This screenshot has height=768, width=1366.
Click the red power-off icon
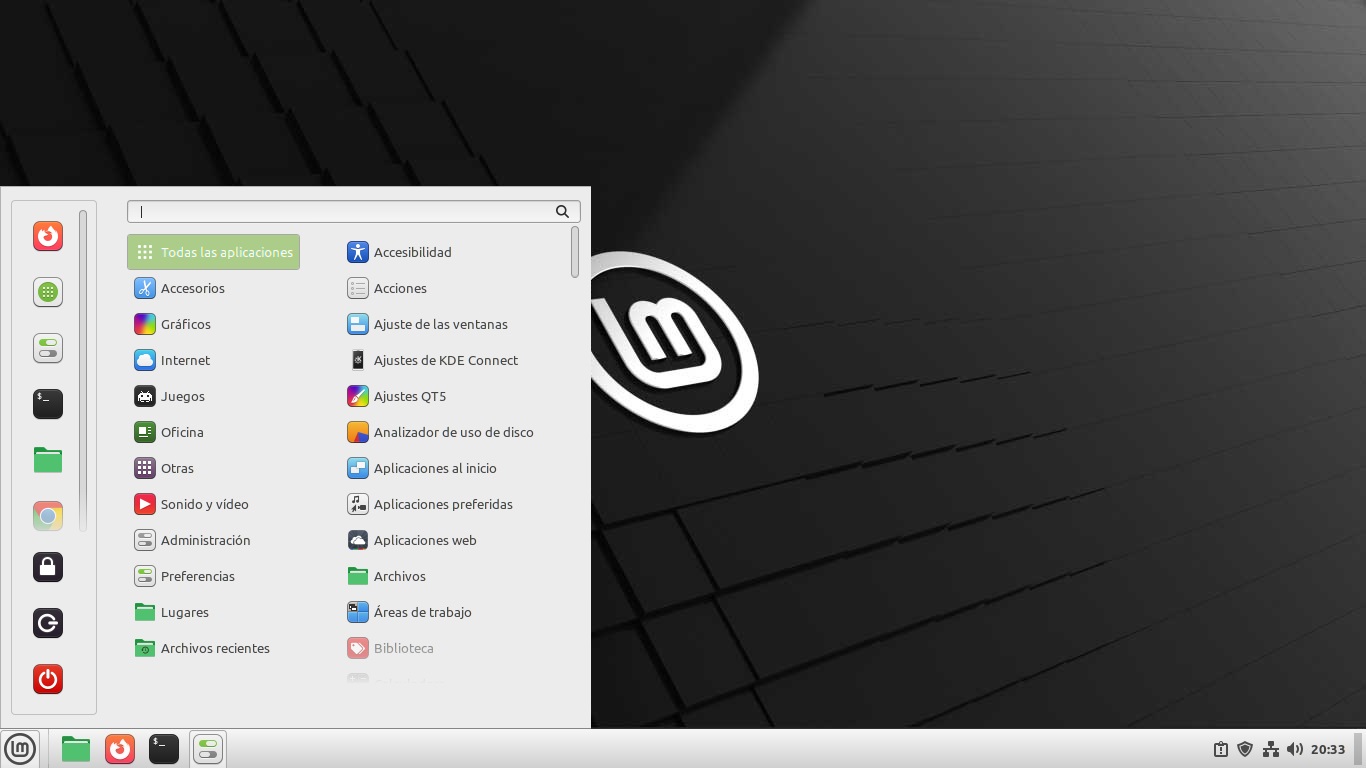48,679
